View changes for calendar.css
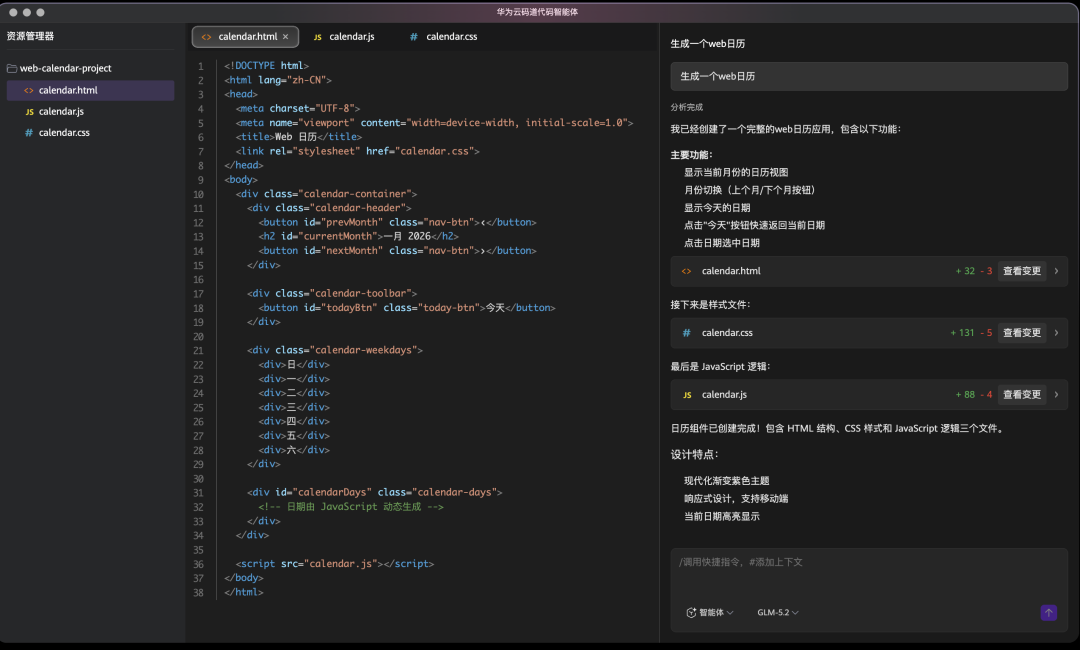 click(x=1021, y=333)
